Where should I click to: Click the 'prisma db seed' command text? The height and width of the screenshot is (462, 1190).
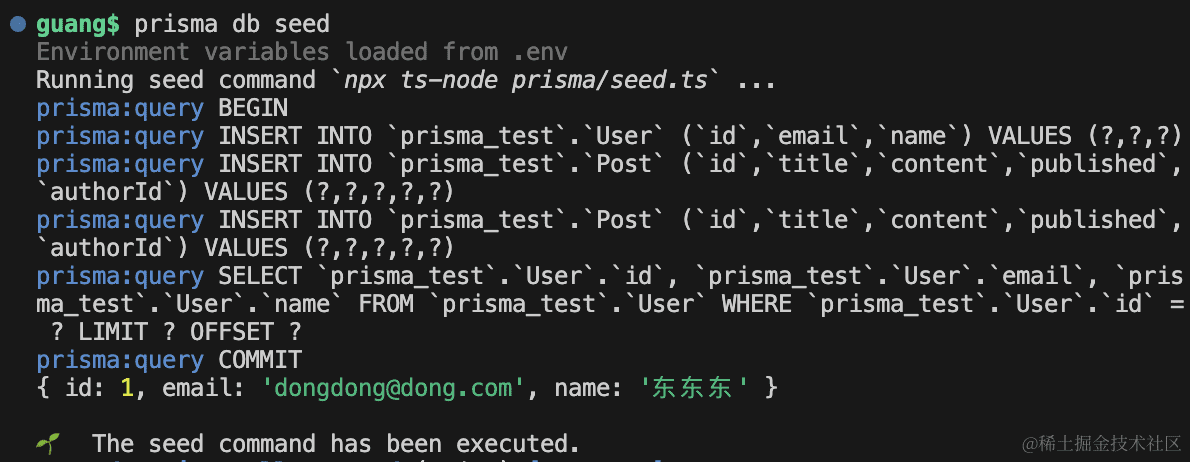231,24
